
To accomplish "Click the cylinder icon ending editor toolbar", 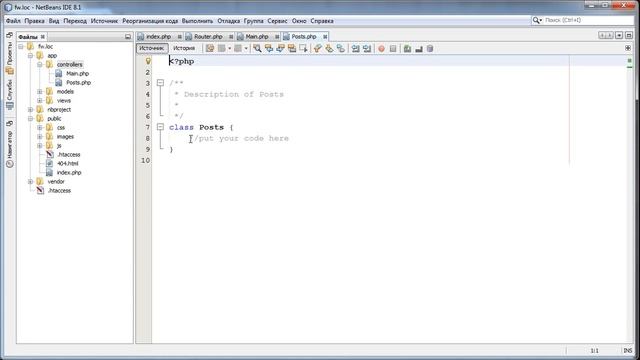I will (x=430, y=49).
